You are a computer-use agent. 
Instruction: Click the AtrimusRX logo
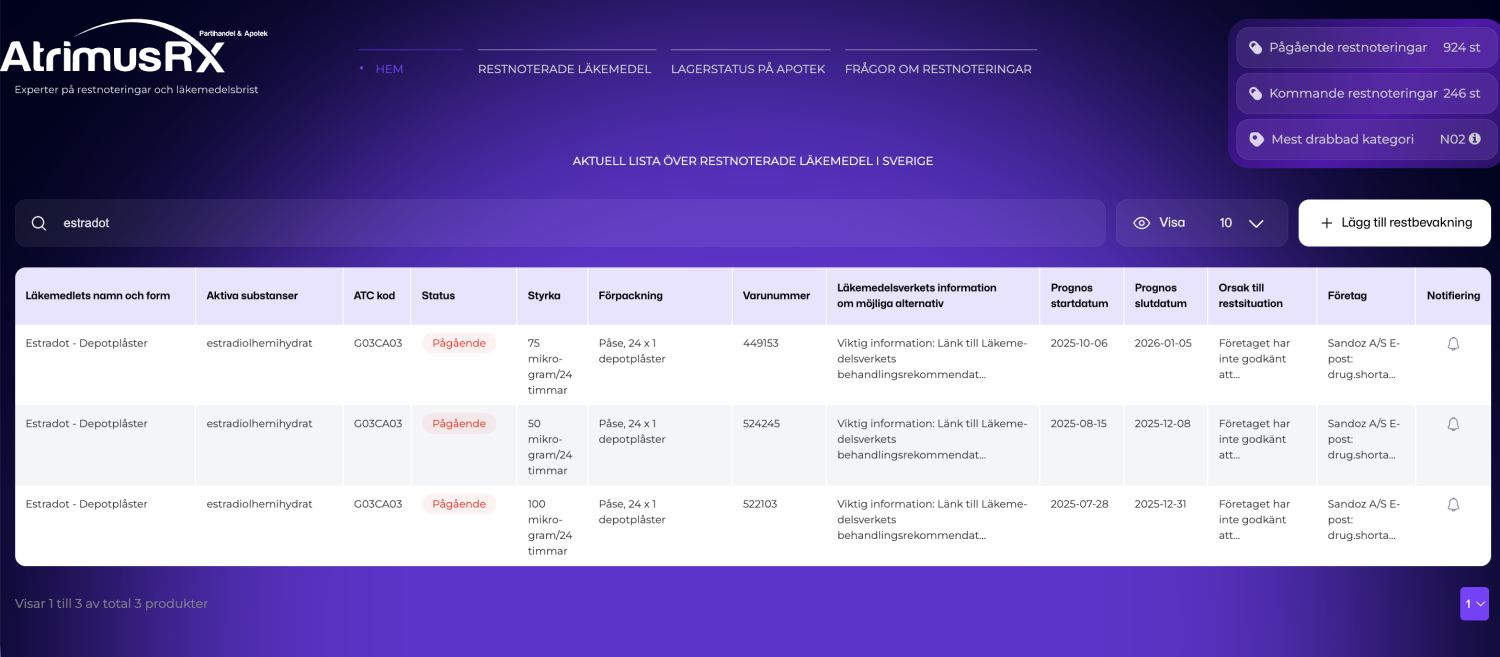[115, 55]
